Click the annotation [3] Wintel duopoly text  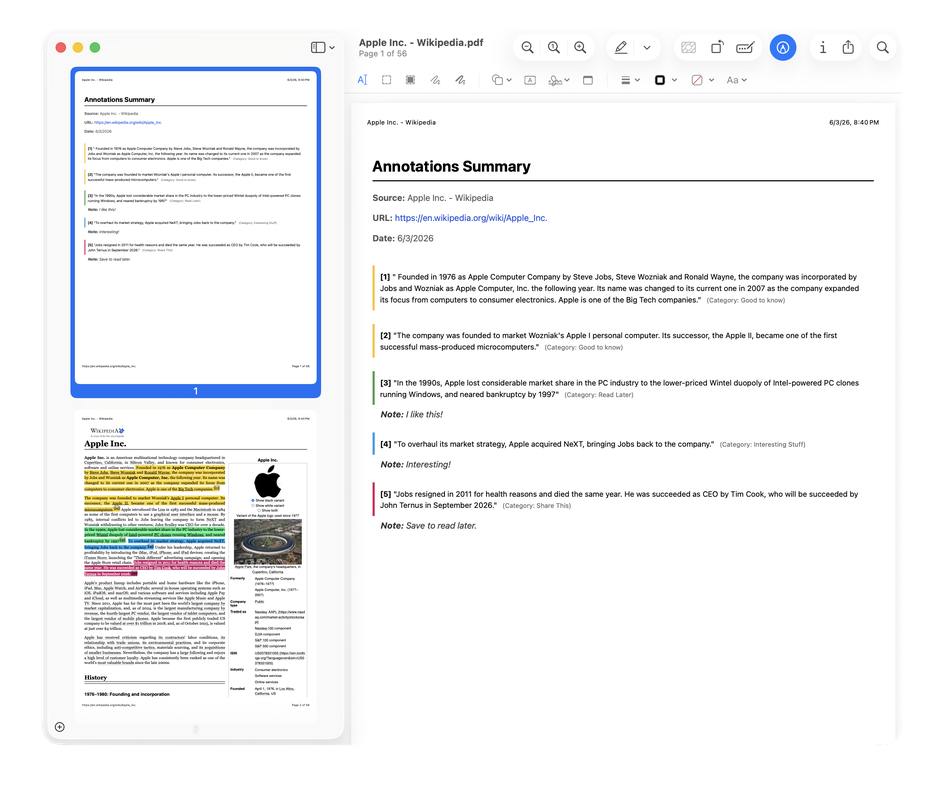click(x=620, y=388)
